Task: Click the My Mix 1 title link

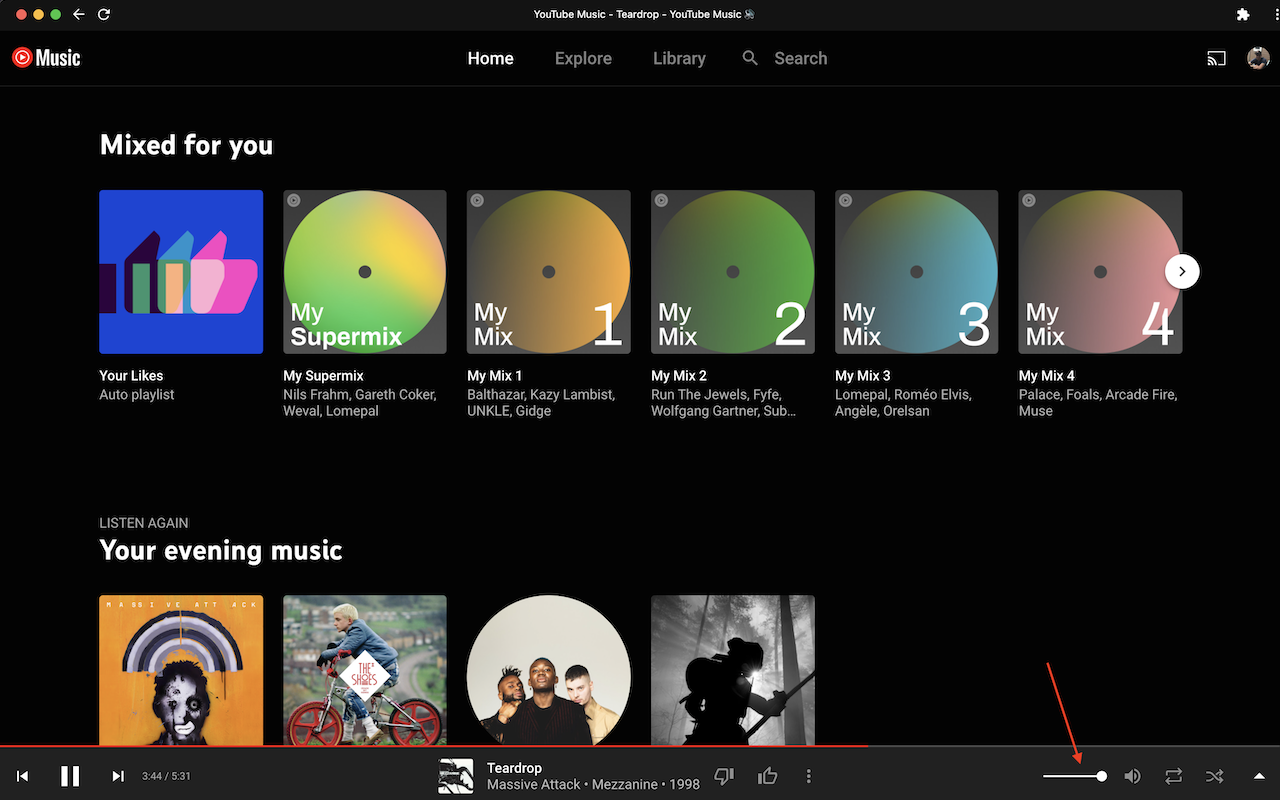Action: tap(495, 376)
